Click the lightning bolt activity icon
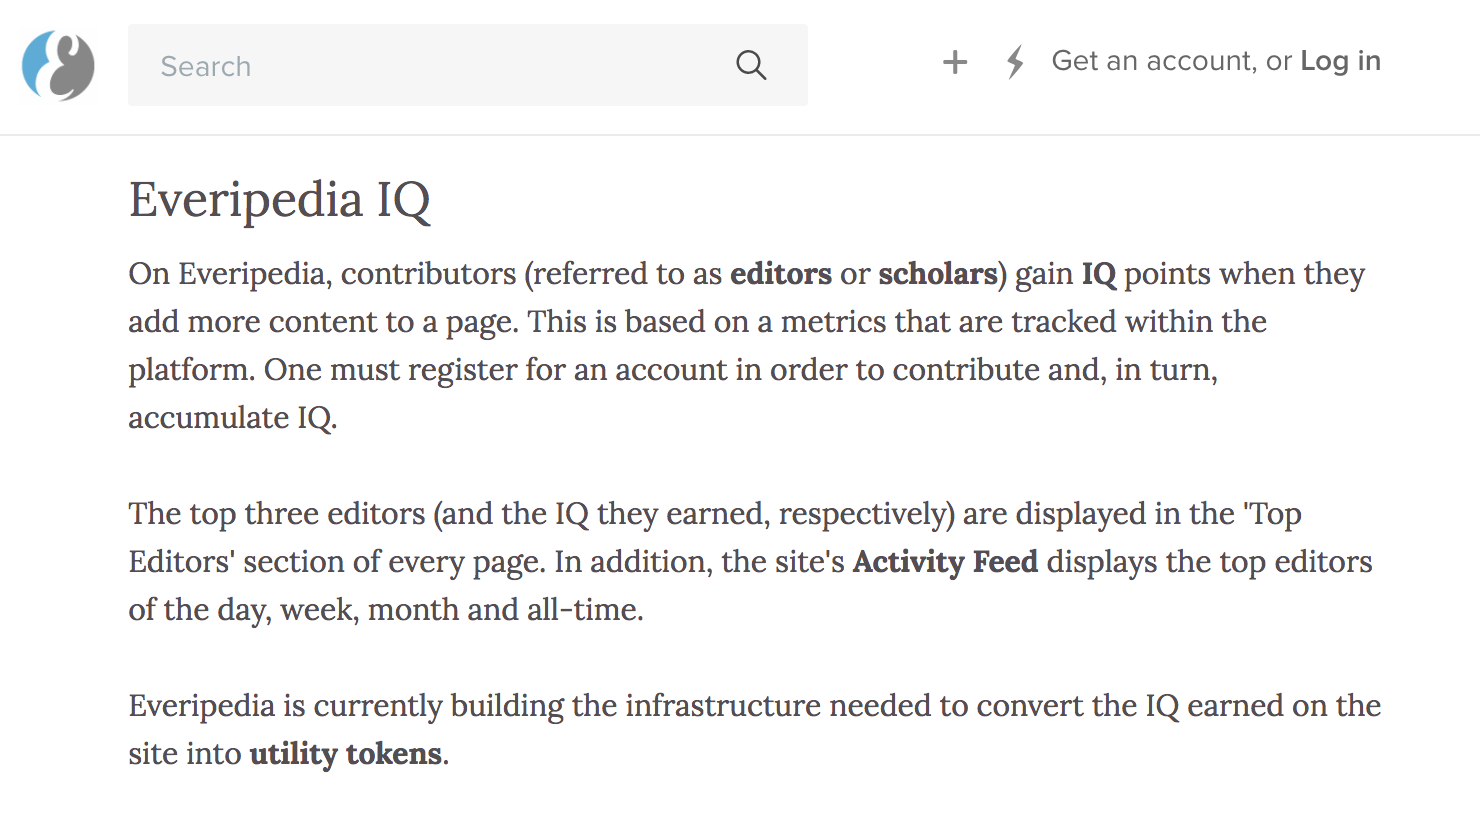This screenshot has width=1480, height=826. [x=1015, y=62]
